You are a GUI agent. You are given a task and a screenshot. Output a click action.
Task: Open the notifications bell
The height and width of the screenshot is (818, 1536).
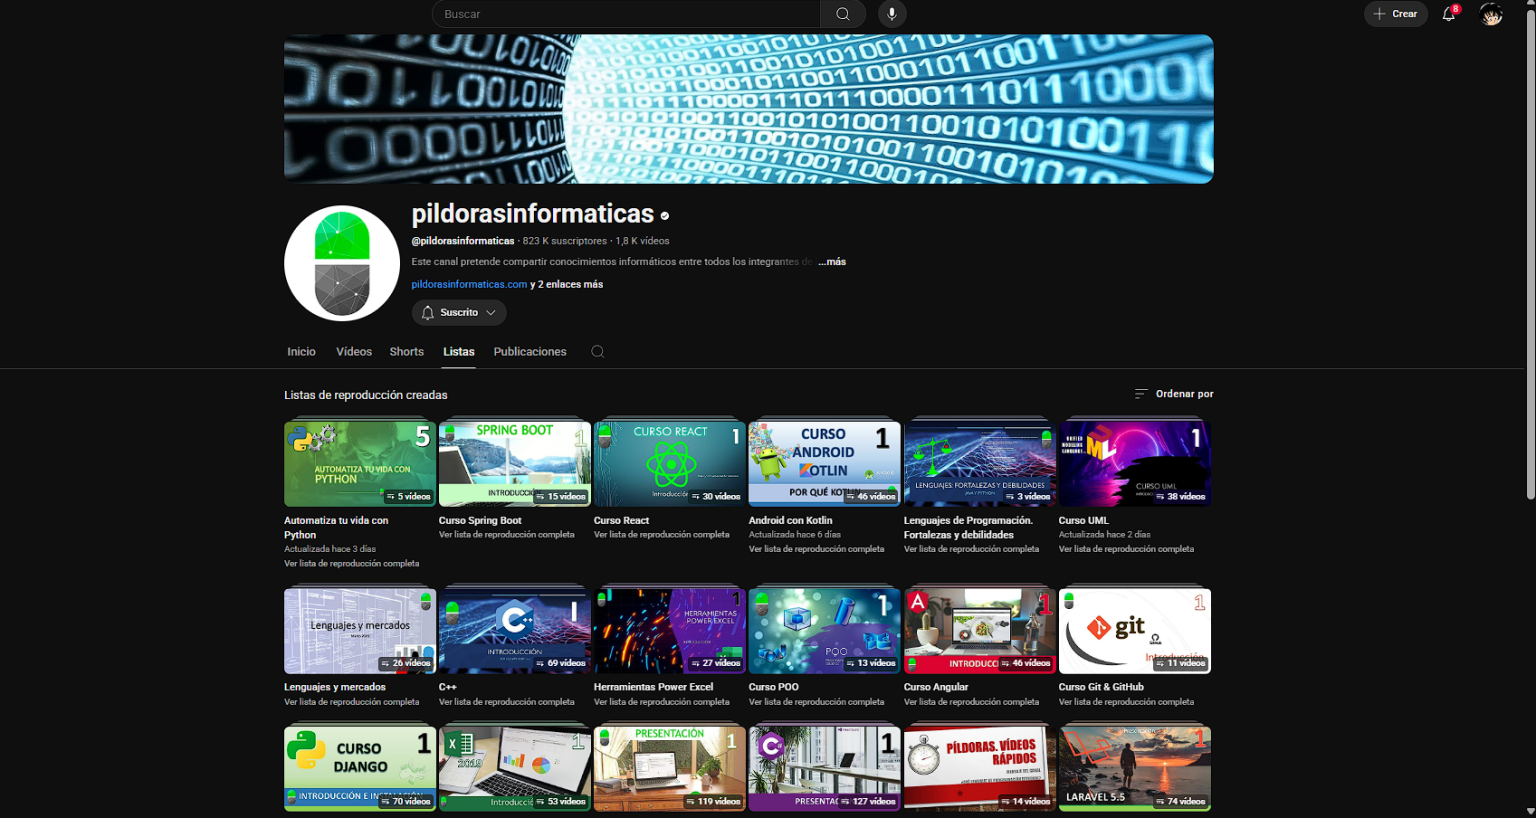1448,14
